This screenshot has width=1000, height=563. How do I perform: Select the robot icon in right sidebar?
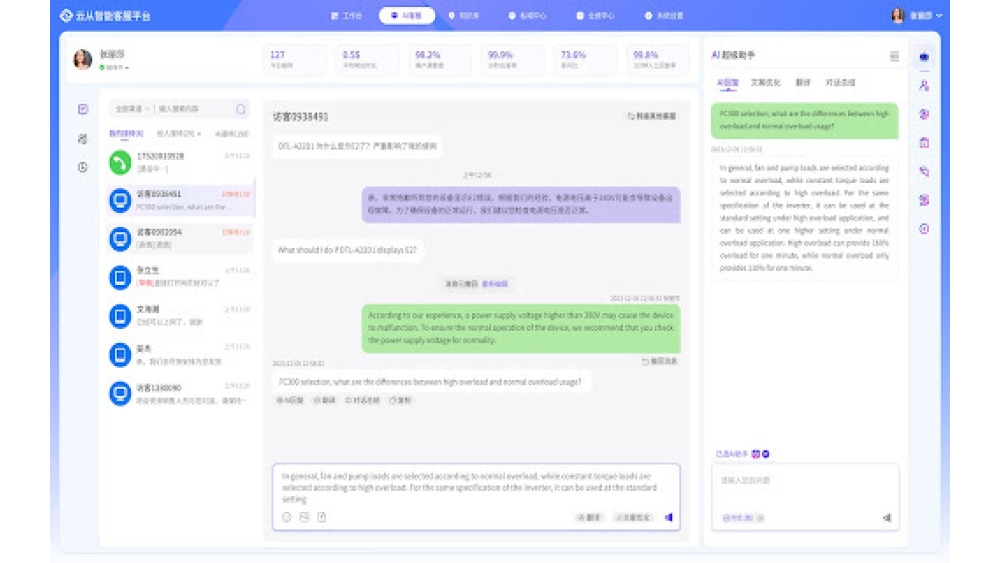pos(924,57)
